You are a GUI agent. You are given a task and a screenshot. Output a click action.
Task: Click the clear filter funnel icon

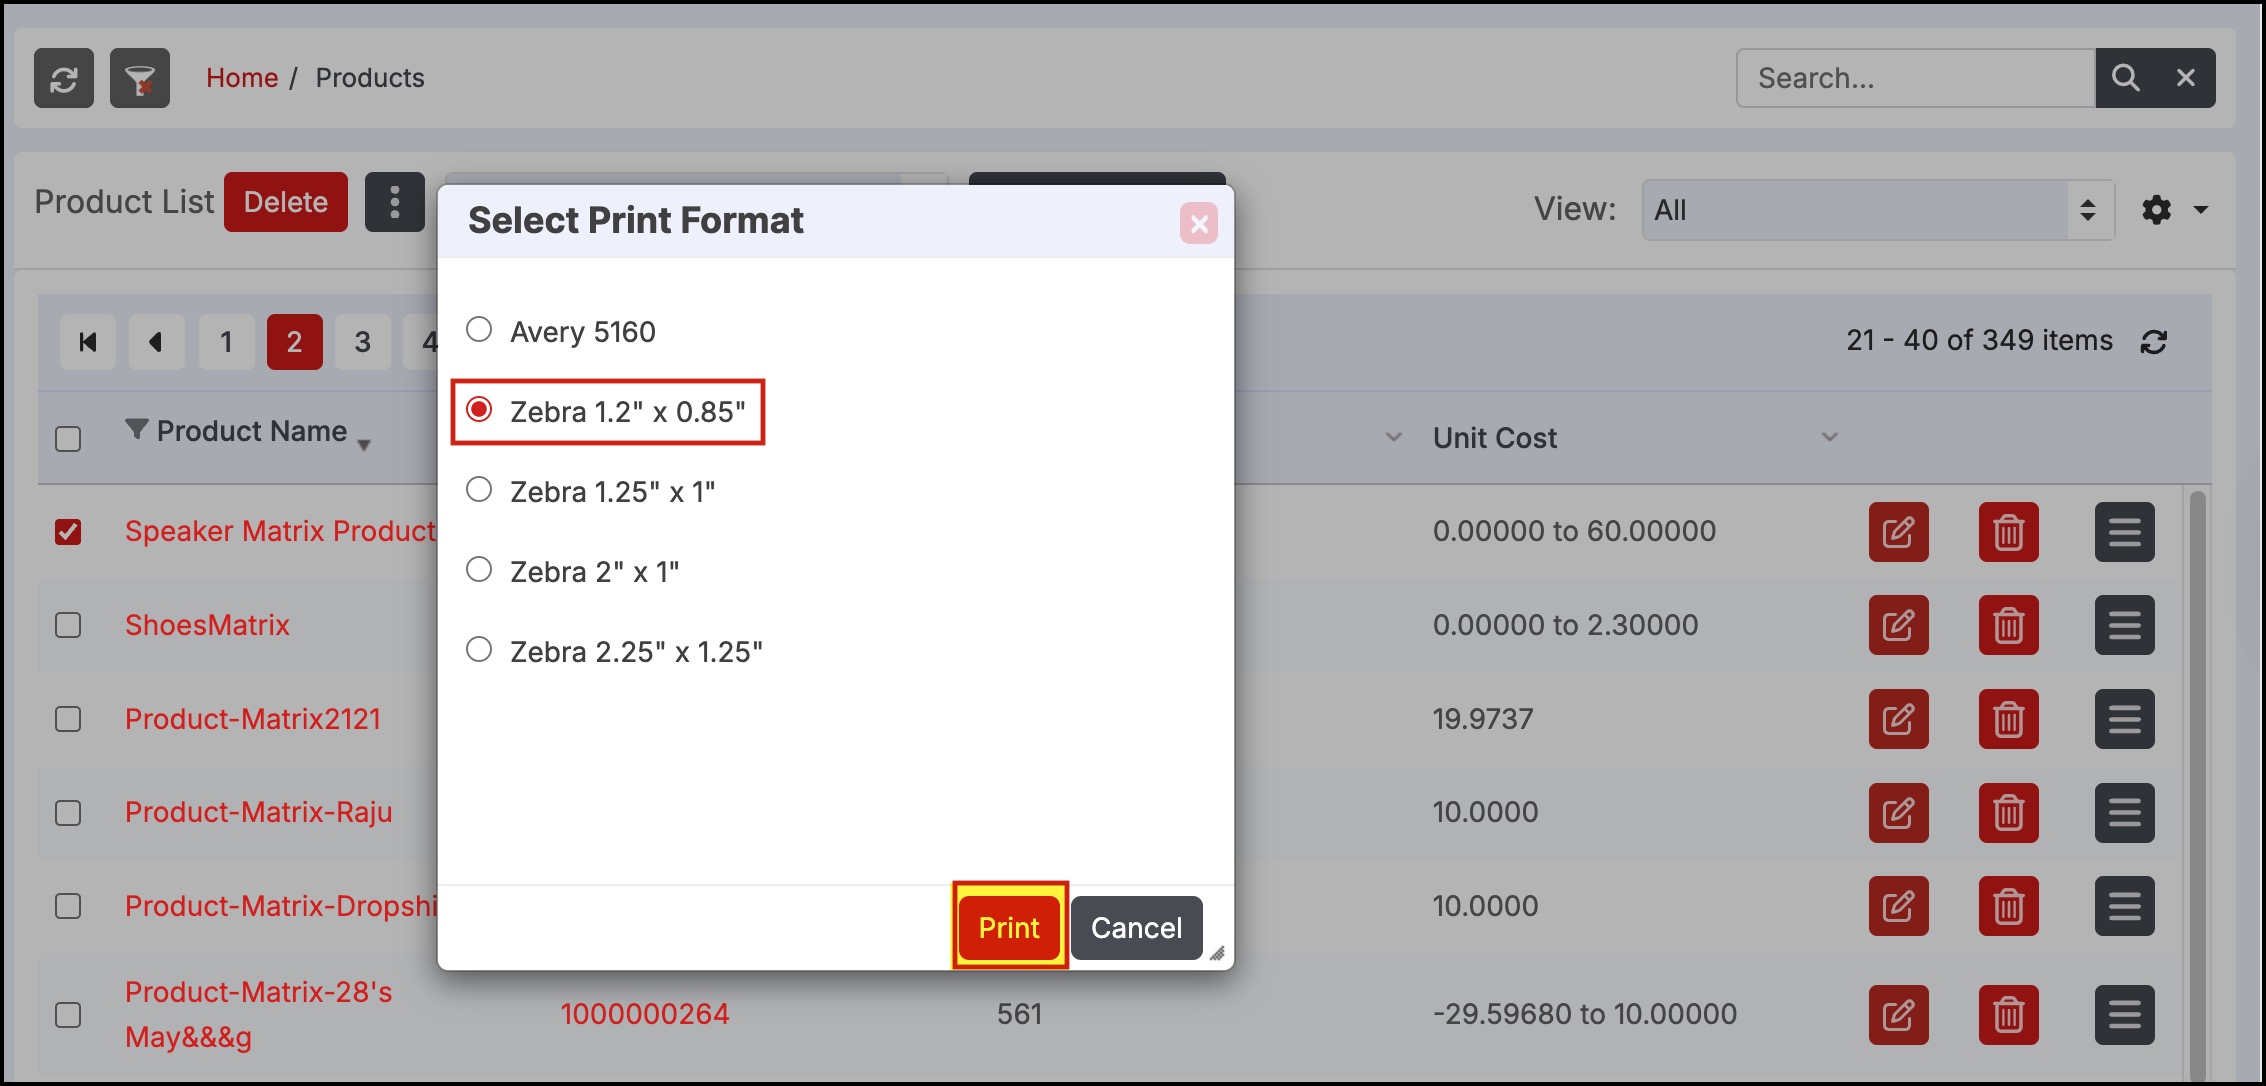pos(140,78)
